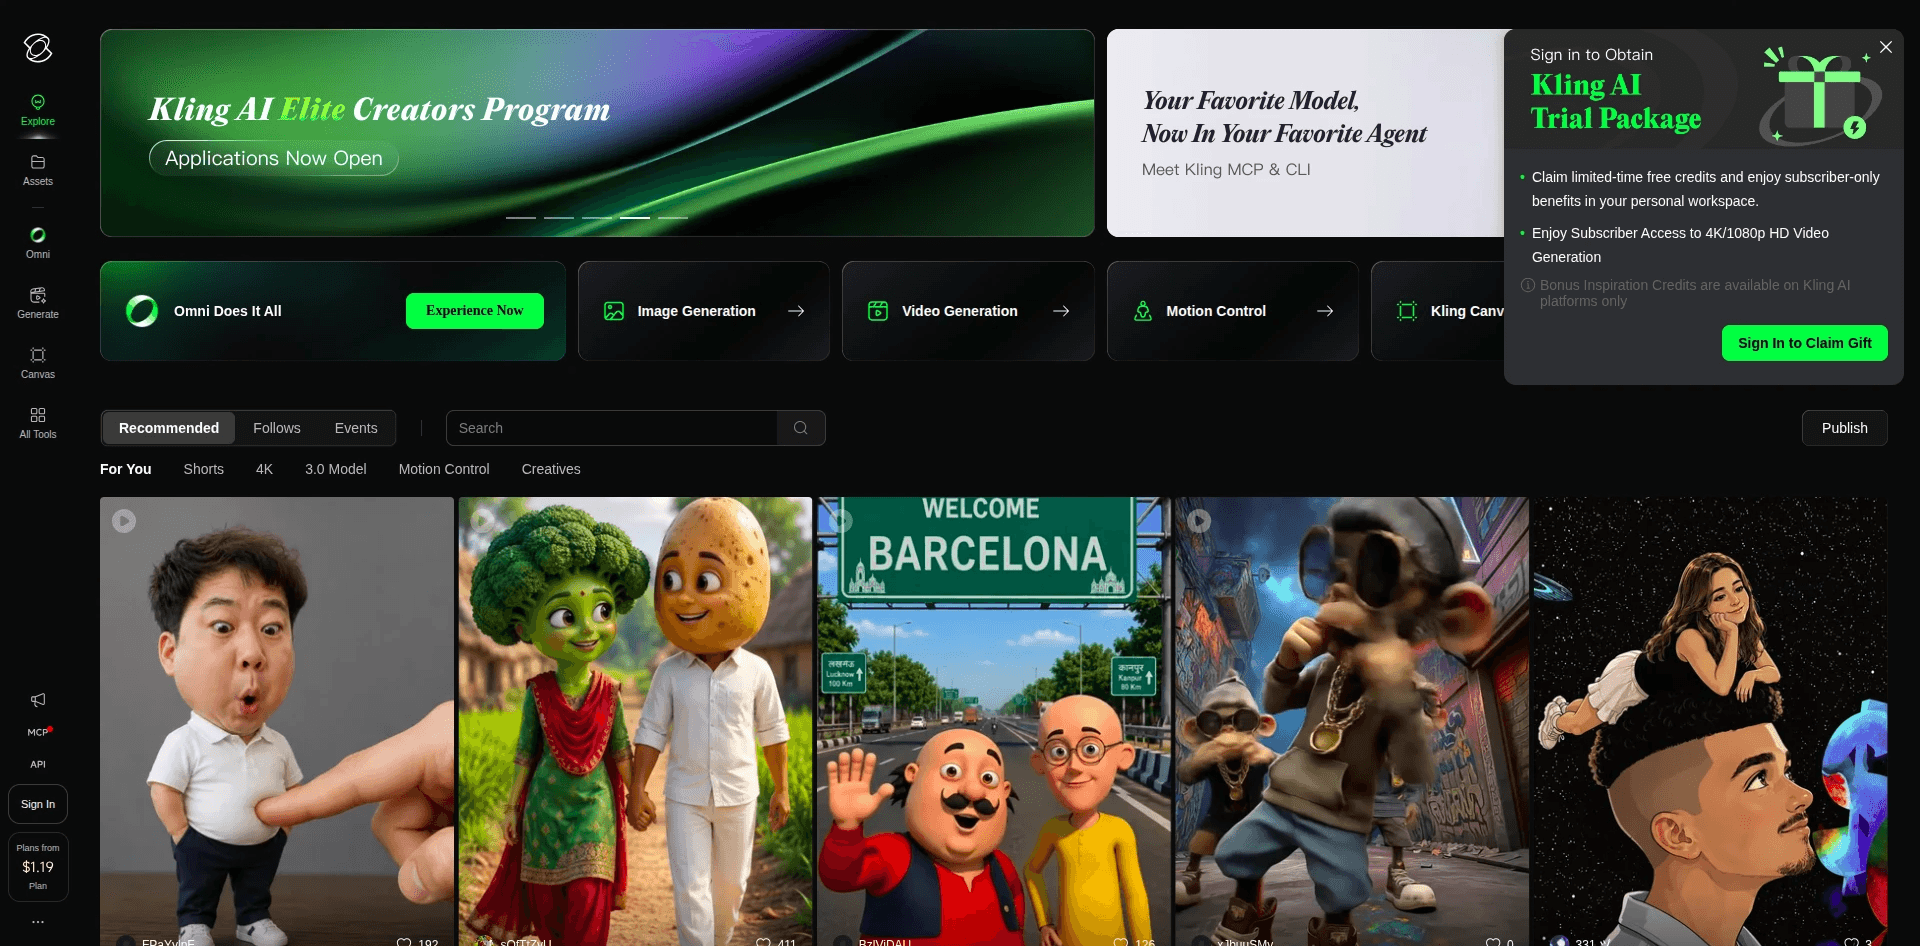The height and width of the screenshot is (946, 1920).
Task: Click the Publish button
Action: [x=1845, y=428]
